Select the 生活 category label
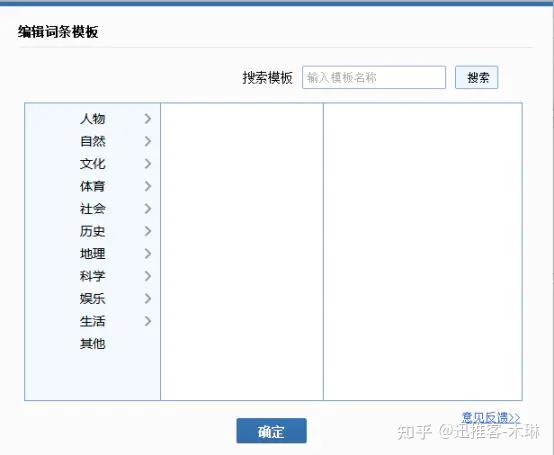Image resolution: width=554 pixels, height=455 pixels. (93, 321)
